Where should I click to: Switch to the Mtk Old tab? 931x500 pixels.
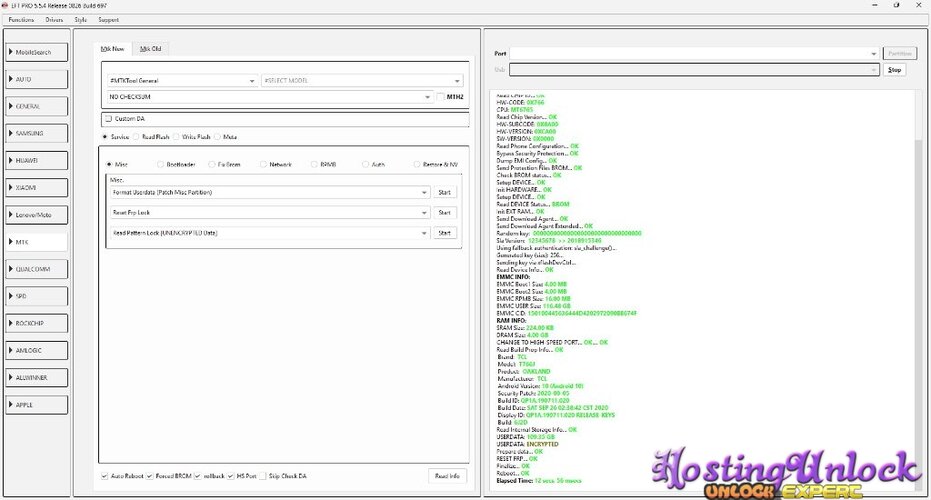pos(150,49)
